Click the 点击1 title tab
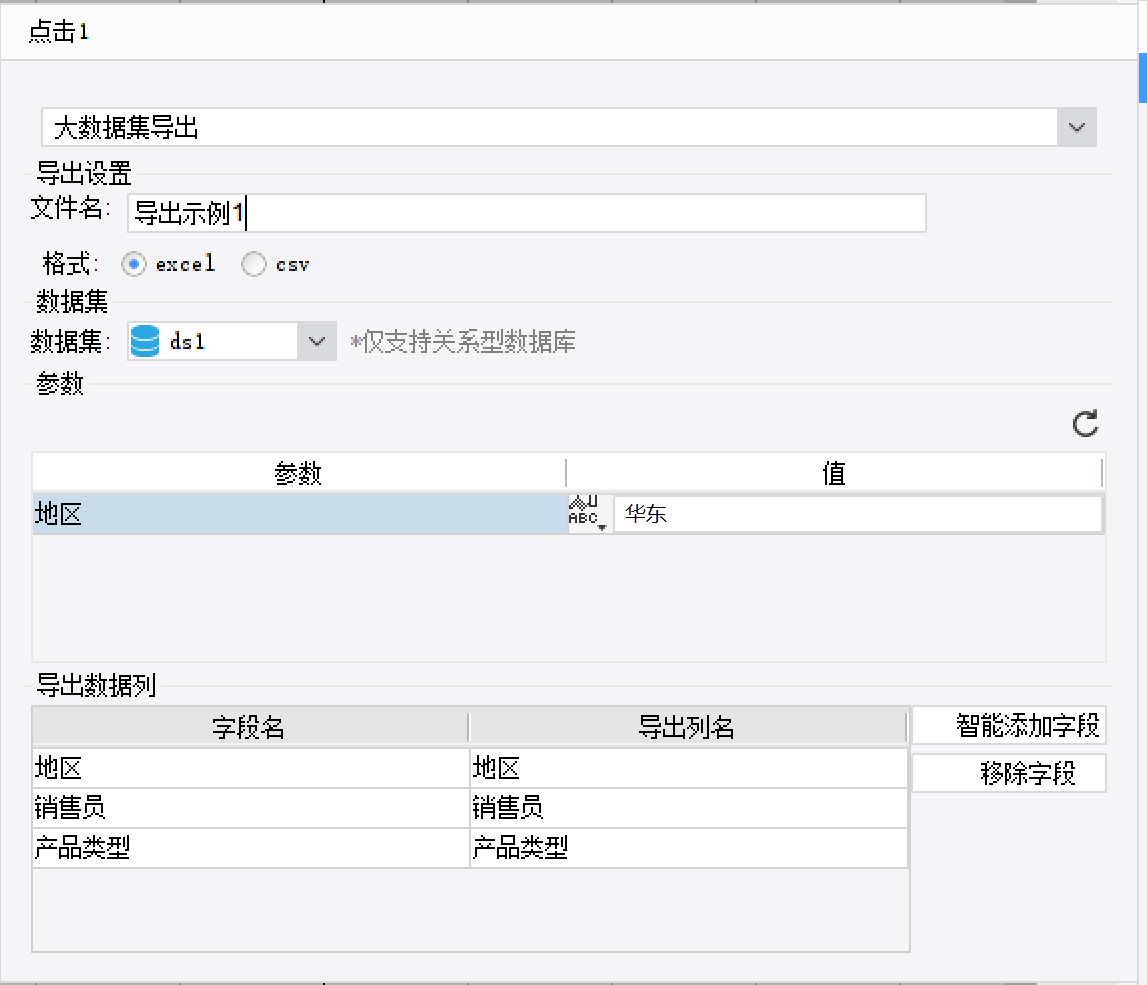This screenshot has height=985, width=1147. pos(59,33)
